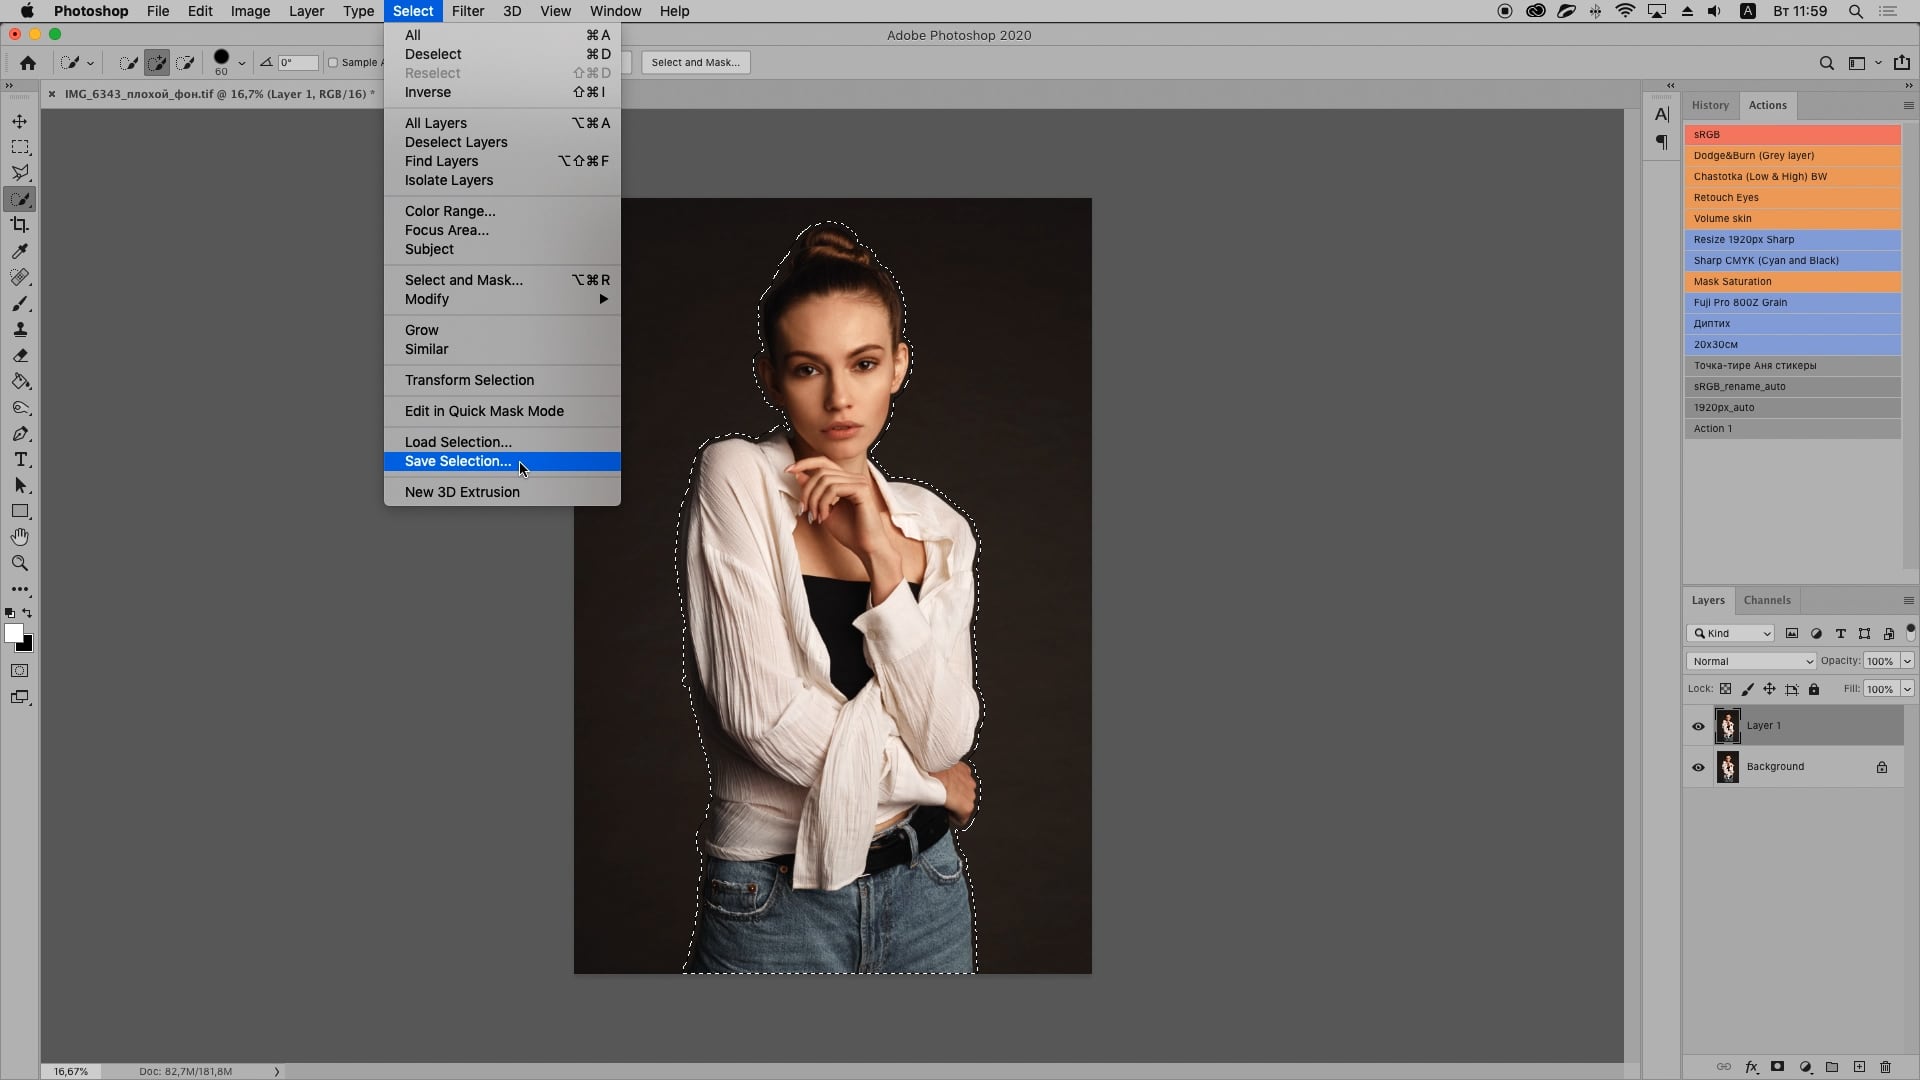Click the Zoom tool in toolbar
The height and width of the screenshot is (1080, 1920).
click(x=20, y=560)
